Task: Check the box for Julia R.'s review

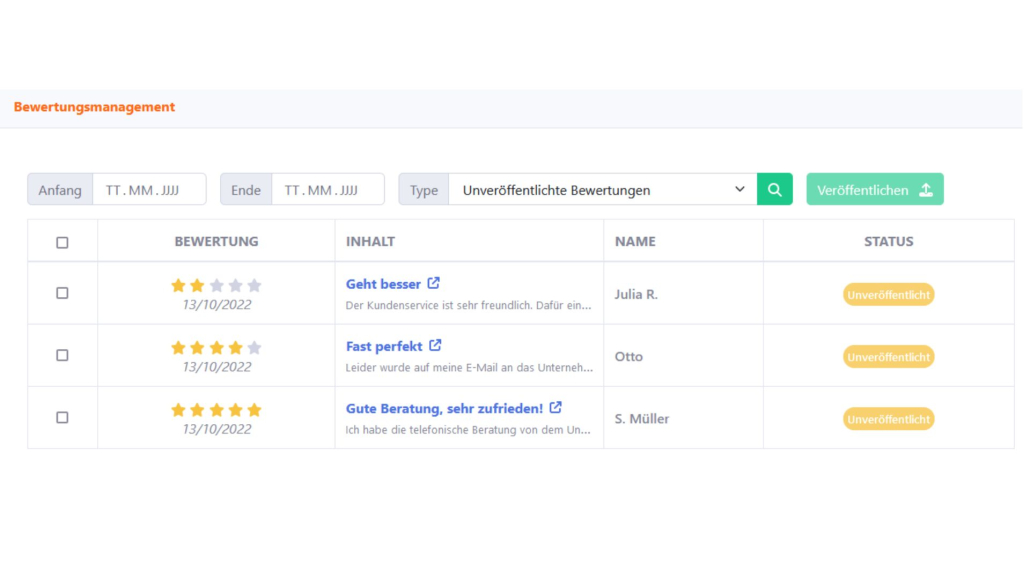Action: coord(62,293)
